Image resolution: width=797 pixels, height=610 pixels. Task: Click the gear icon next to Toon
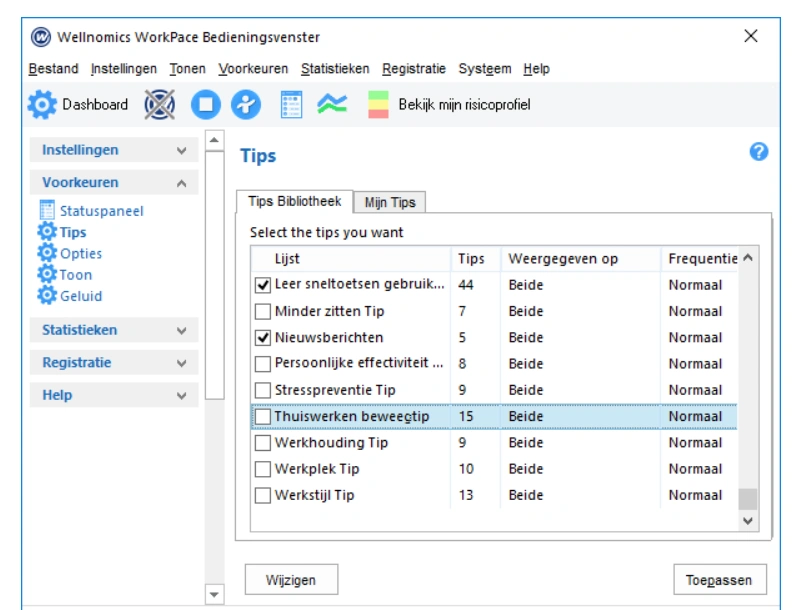pos(47,274)
